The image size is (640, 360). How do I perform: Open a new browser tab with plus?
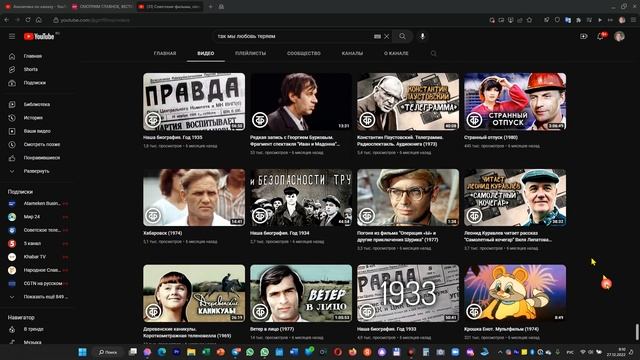coord(210,7)
